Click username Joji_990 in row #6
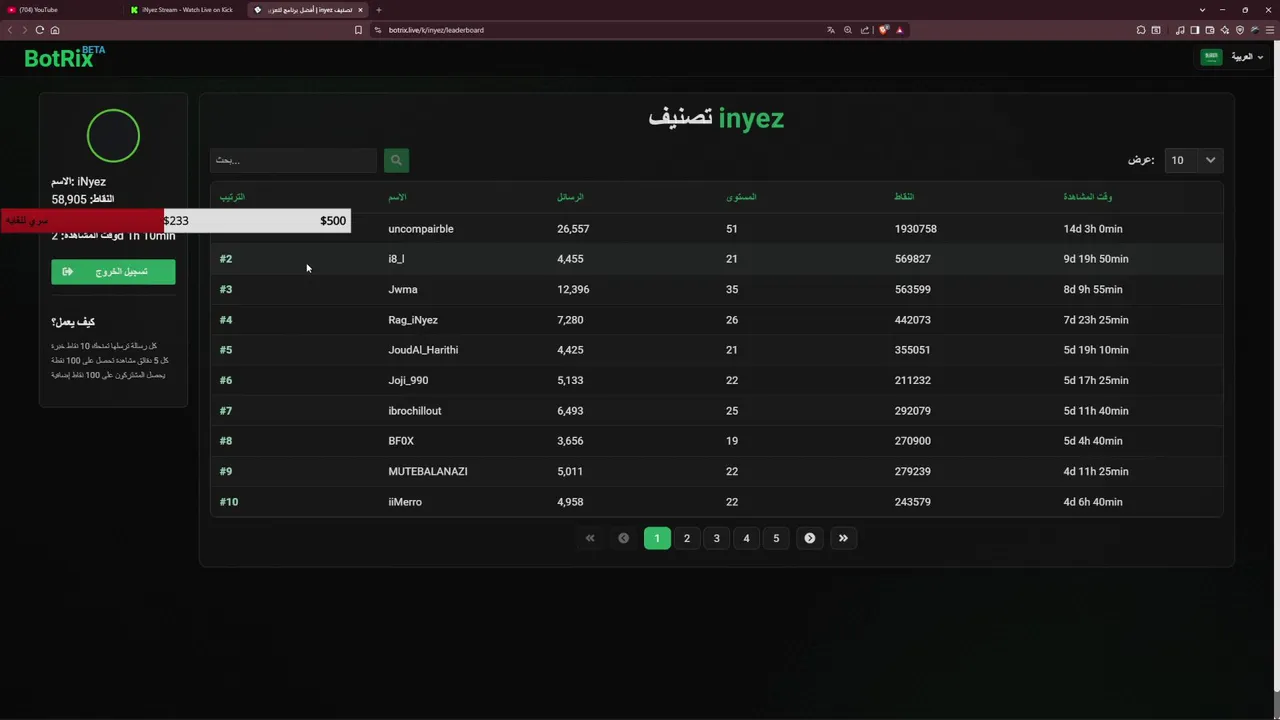The image size is (1280, 720). [408, 381]
